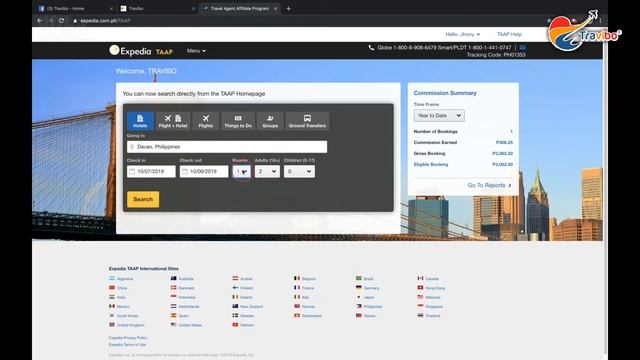Viewport: 640px width, 360px height.
Task: Open the Expedia Privacy Policy link
Action: click(128, 338)
